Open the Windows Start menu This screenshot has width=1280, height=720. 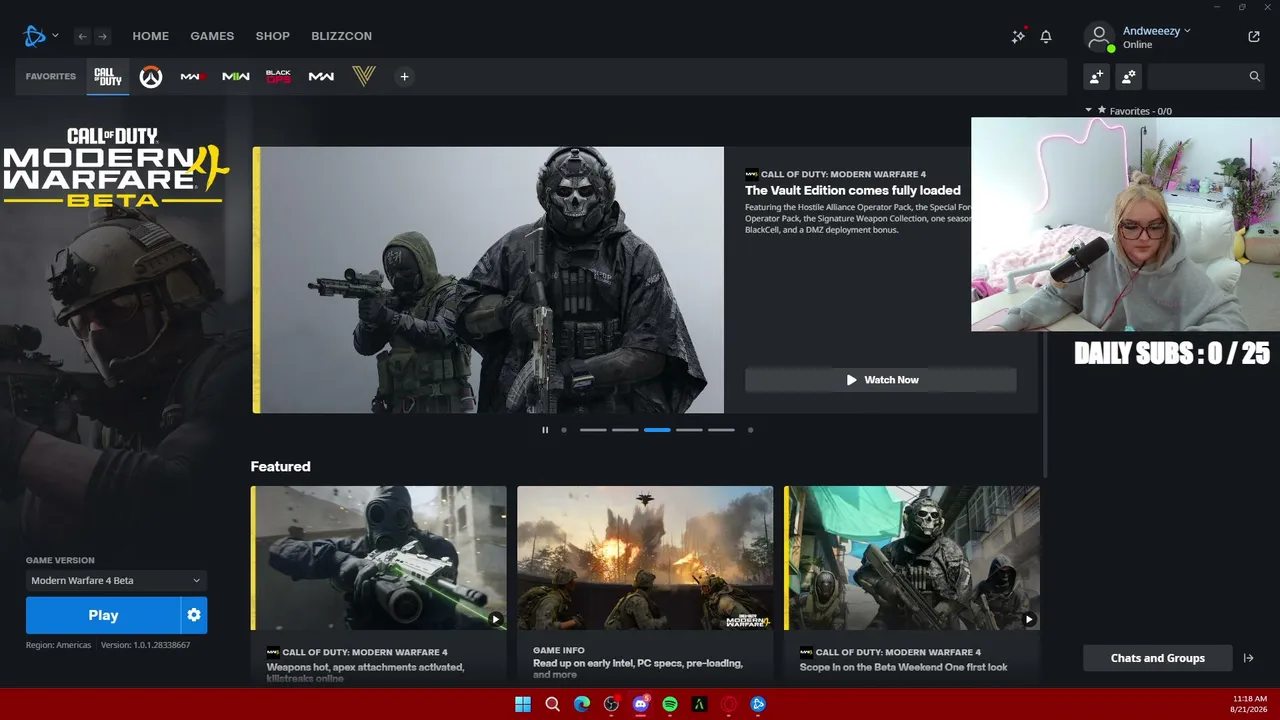(x=523, y=704)
